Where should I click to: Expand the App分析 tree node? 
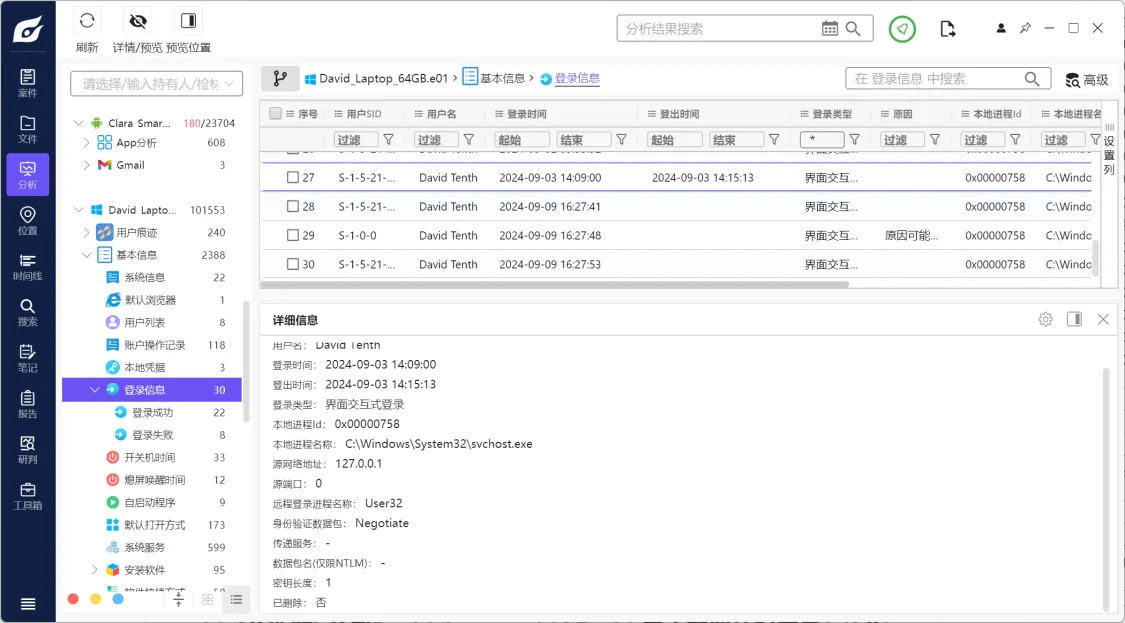87,143
